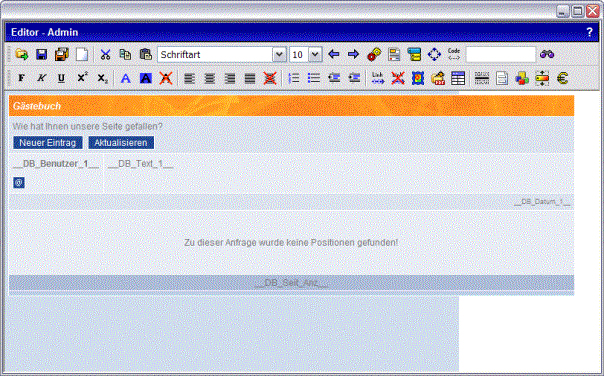Click the Code view toggle icon
The width and height of the screenshot is (604, 376).
tap(454, 54)
